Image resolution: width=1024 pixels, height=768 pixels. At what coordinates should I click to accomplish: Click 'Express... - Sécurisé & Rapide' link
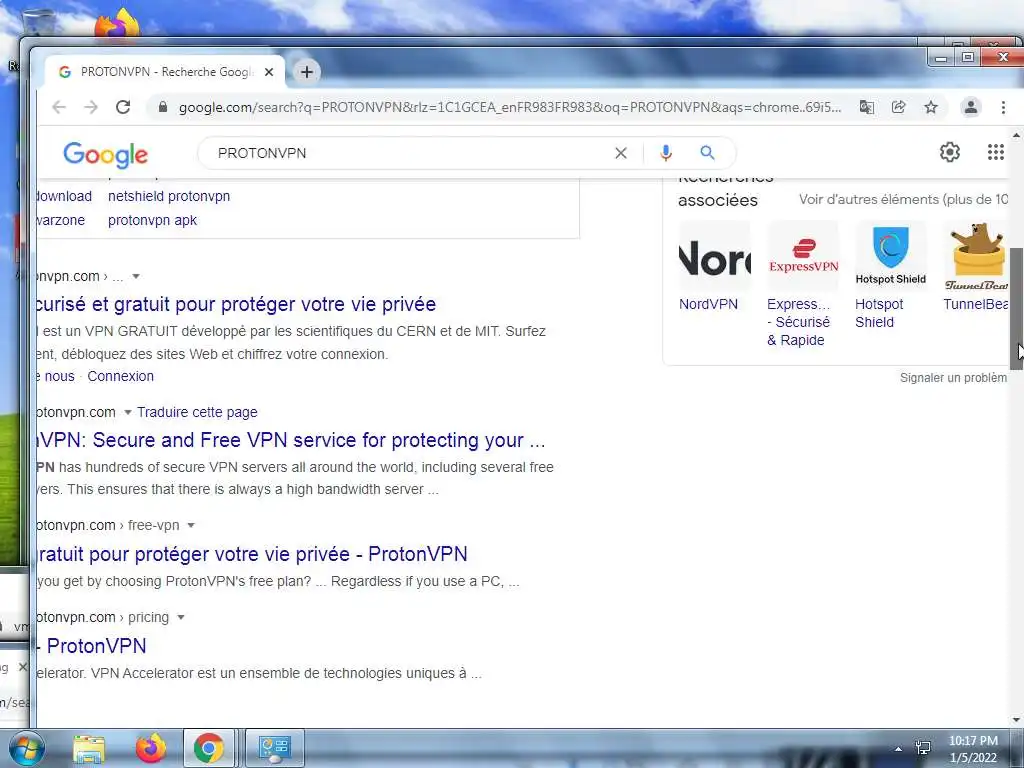click(x=799, y=322)
